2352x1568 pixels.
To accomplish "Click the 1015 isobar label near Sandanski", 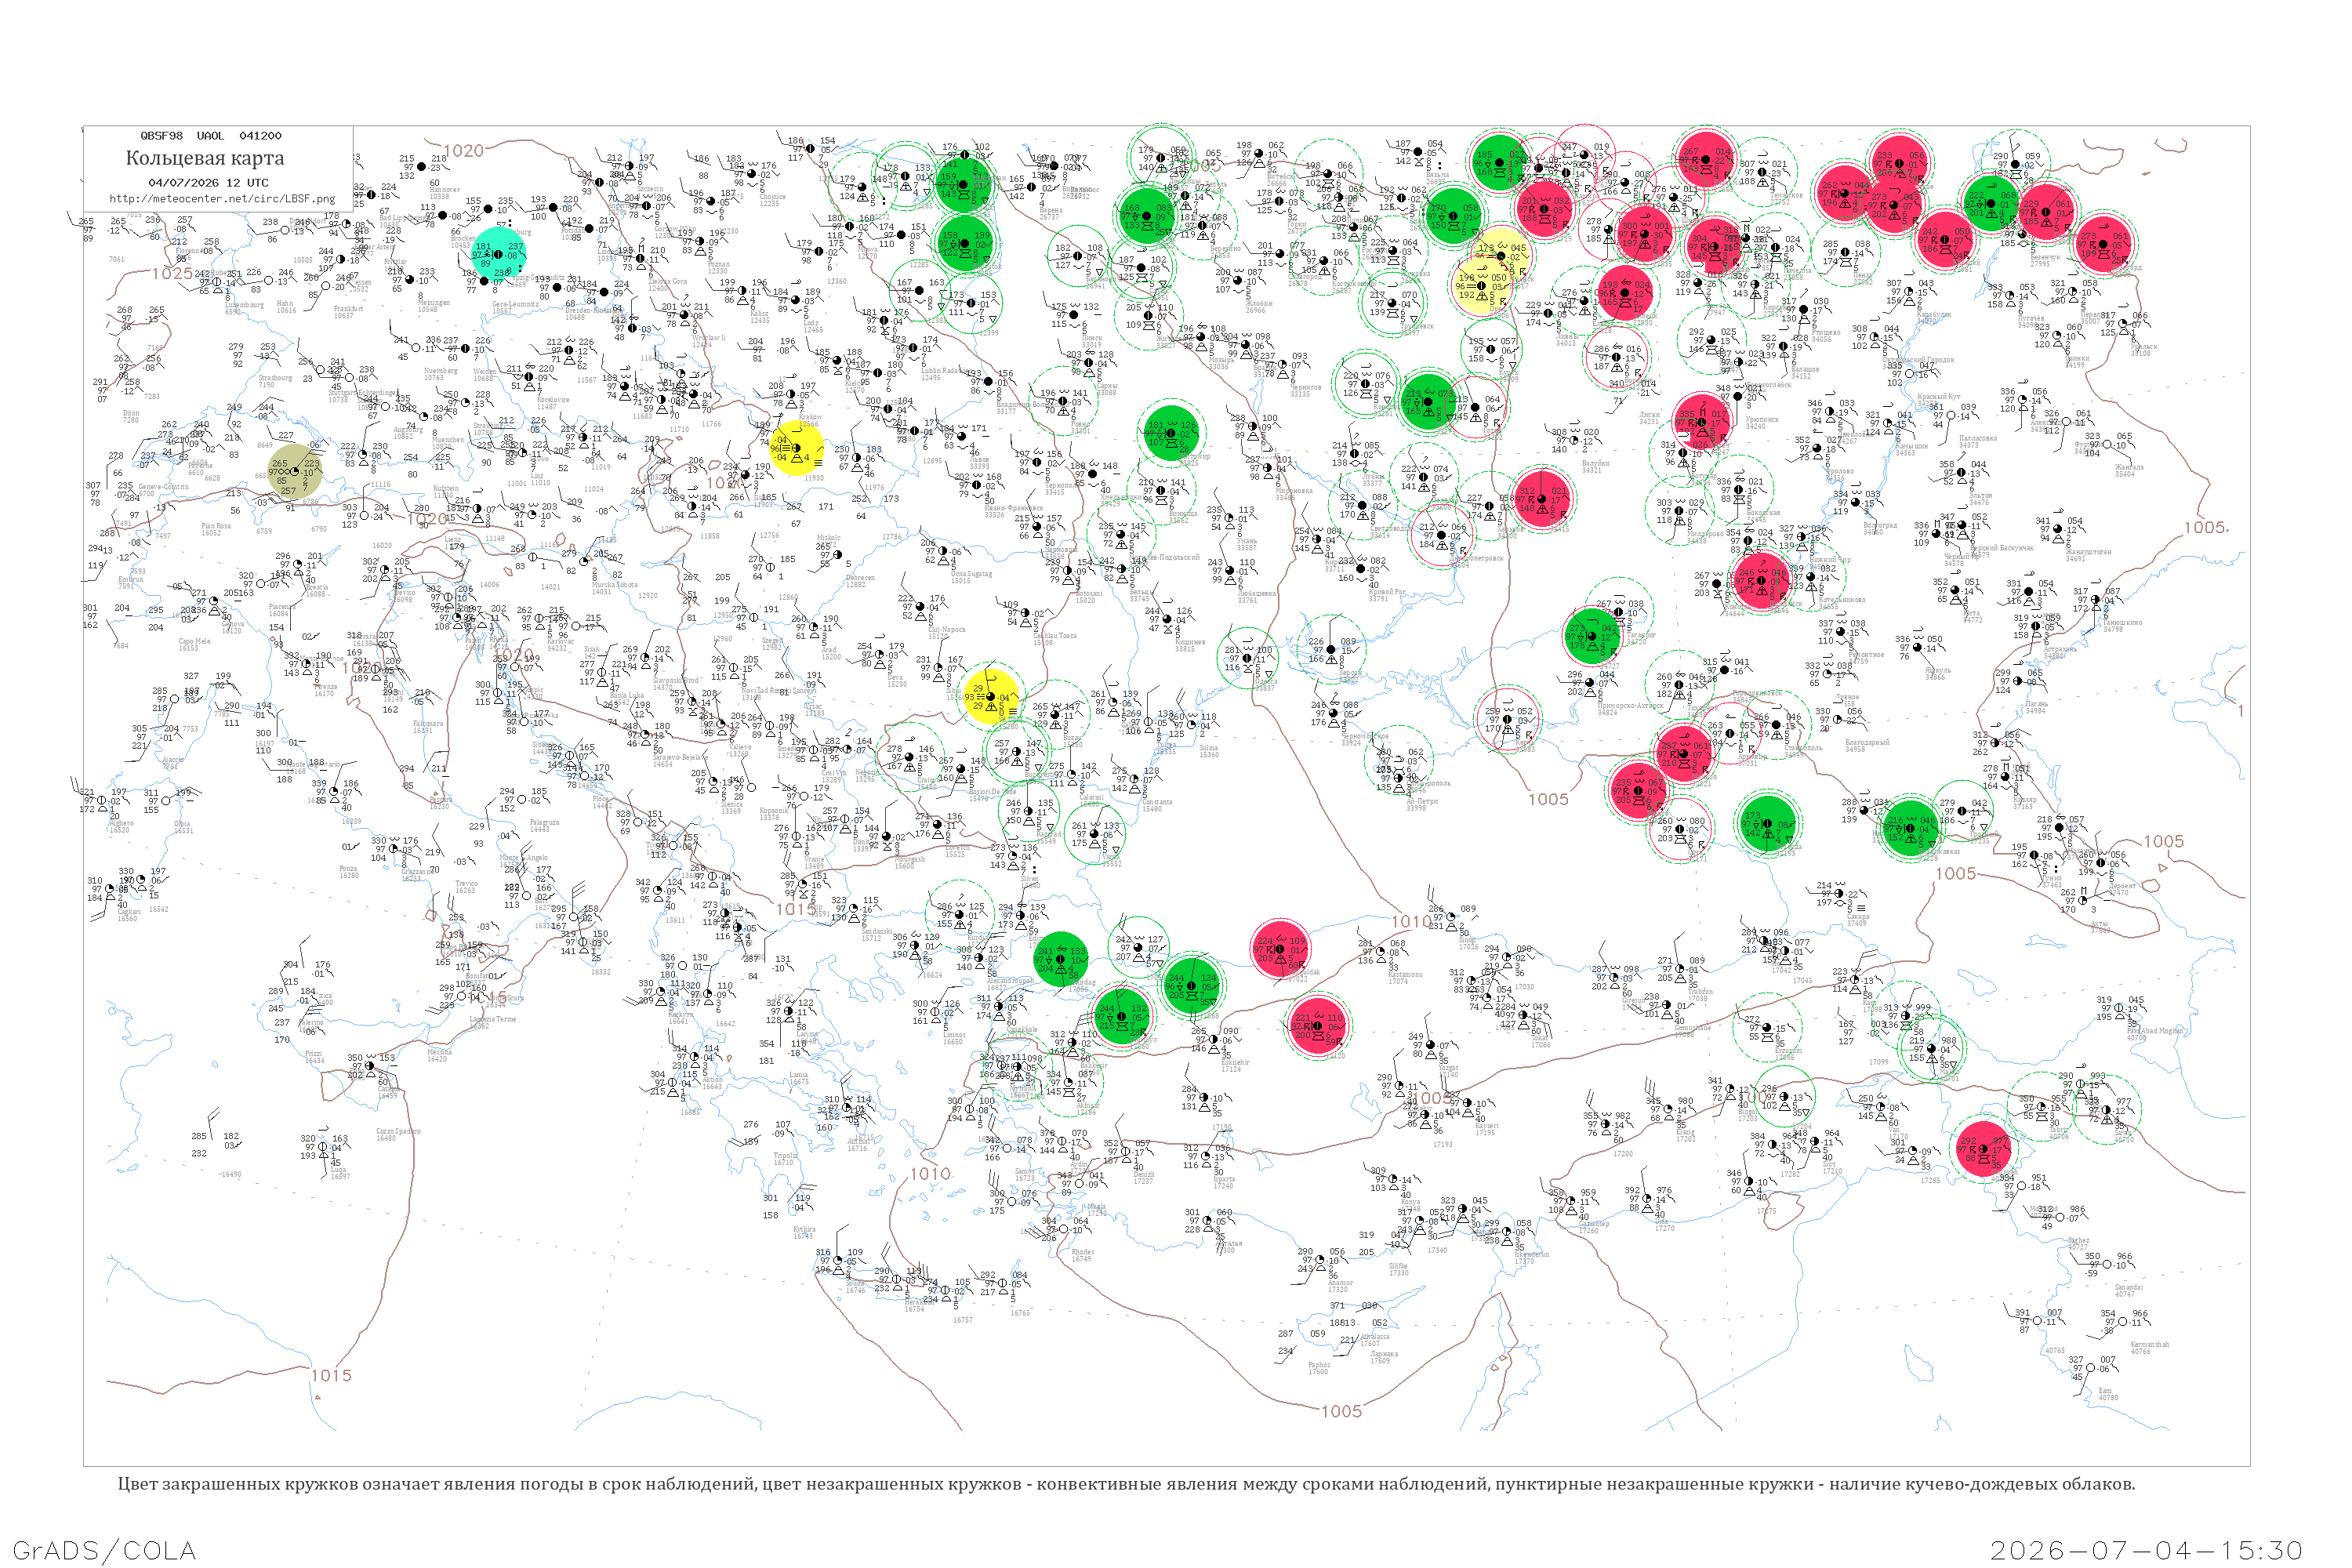I will pos(796,909).
